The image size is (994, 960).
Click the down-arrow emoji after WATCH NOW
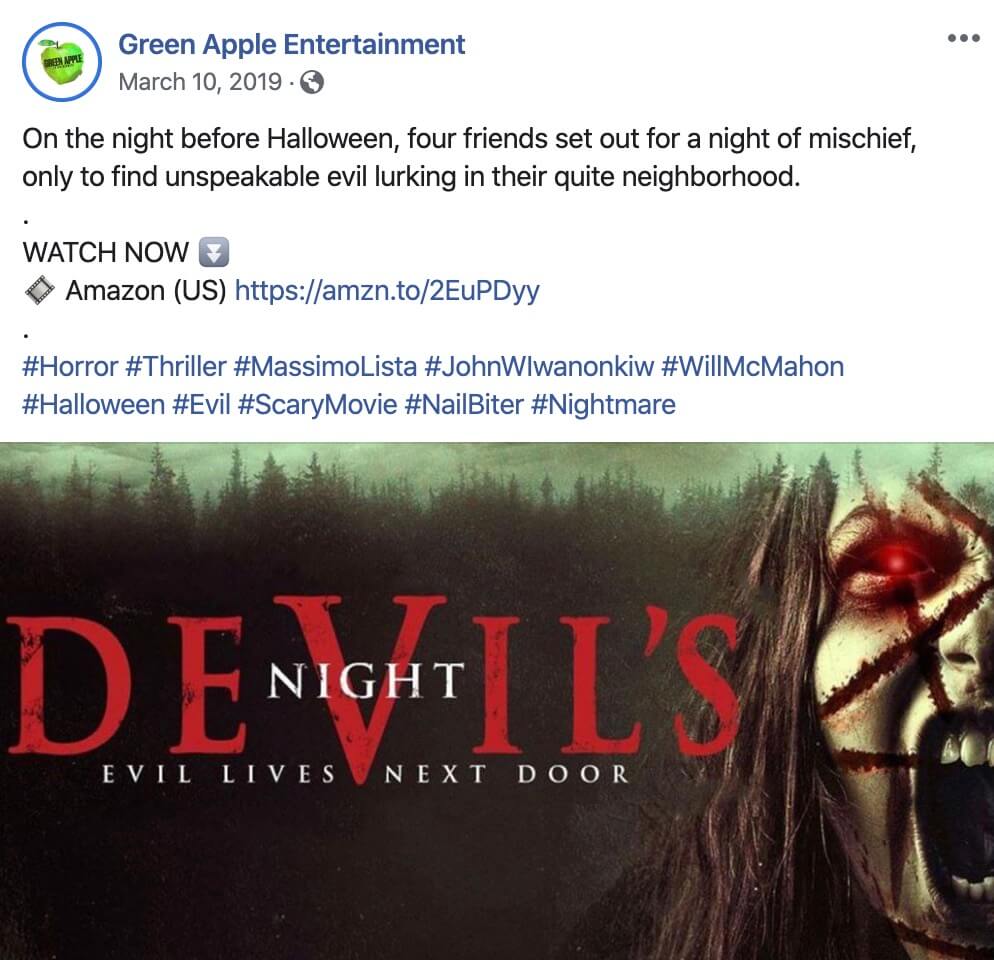(x=214, y=252)
